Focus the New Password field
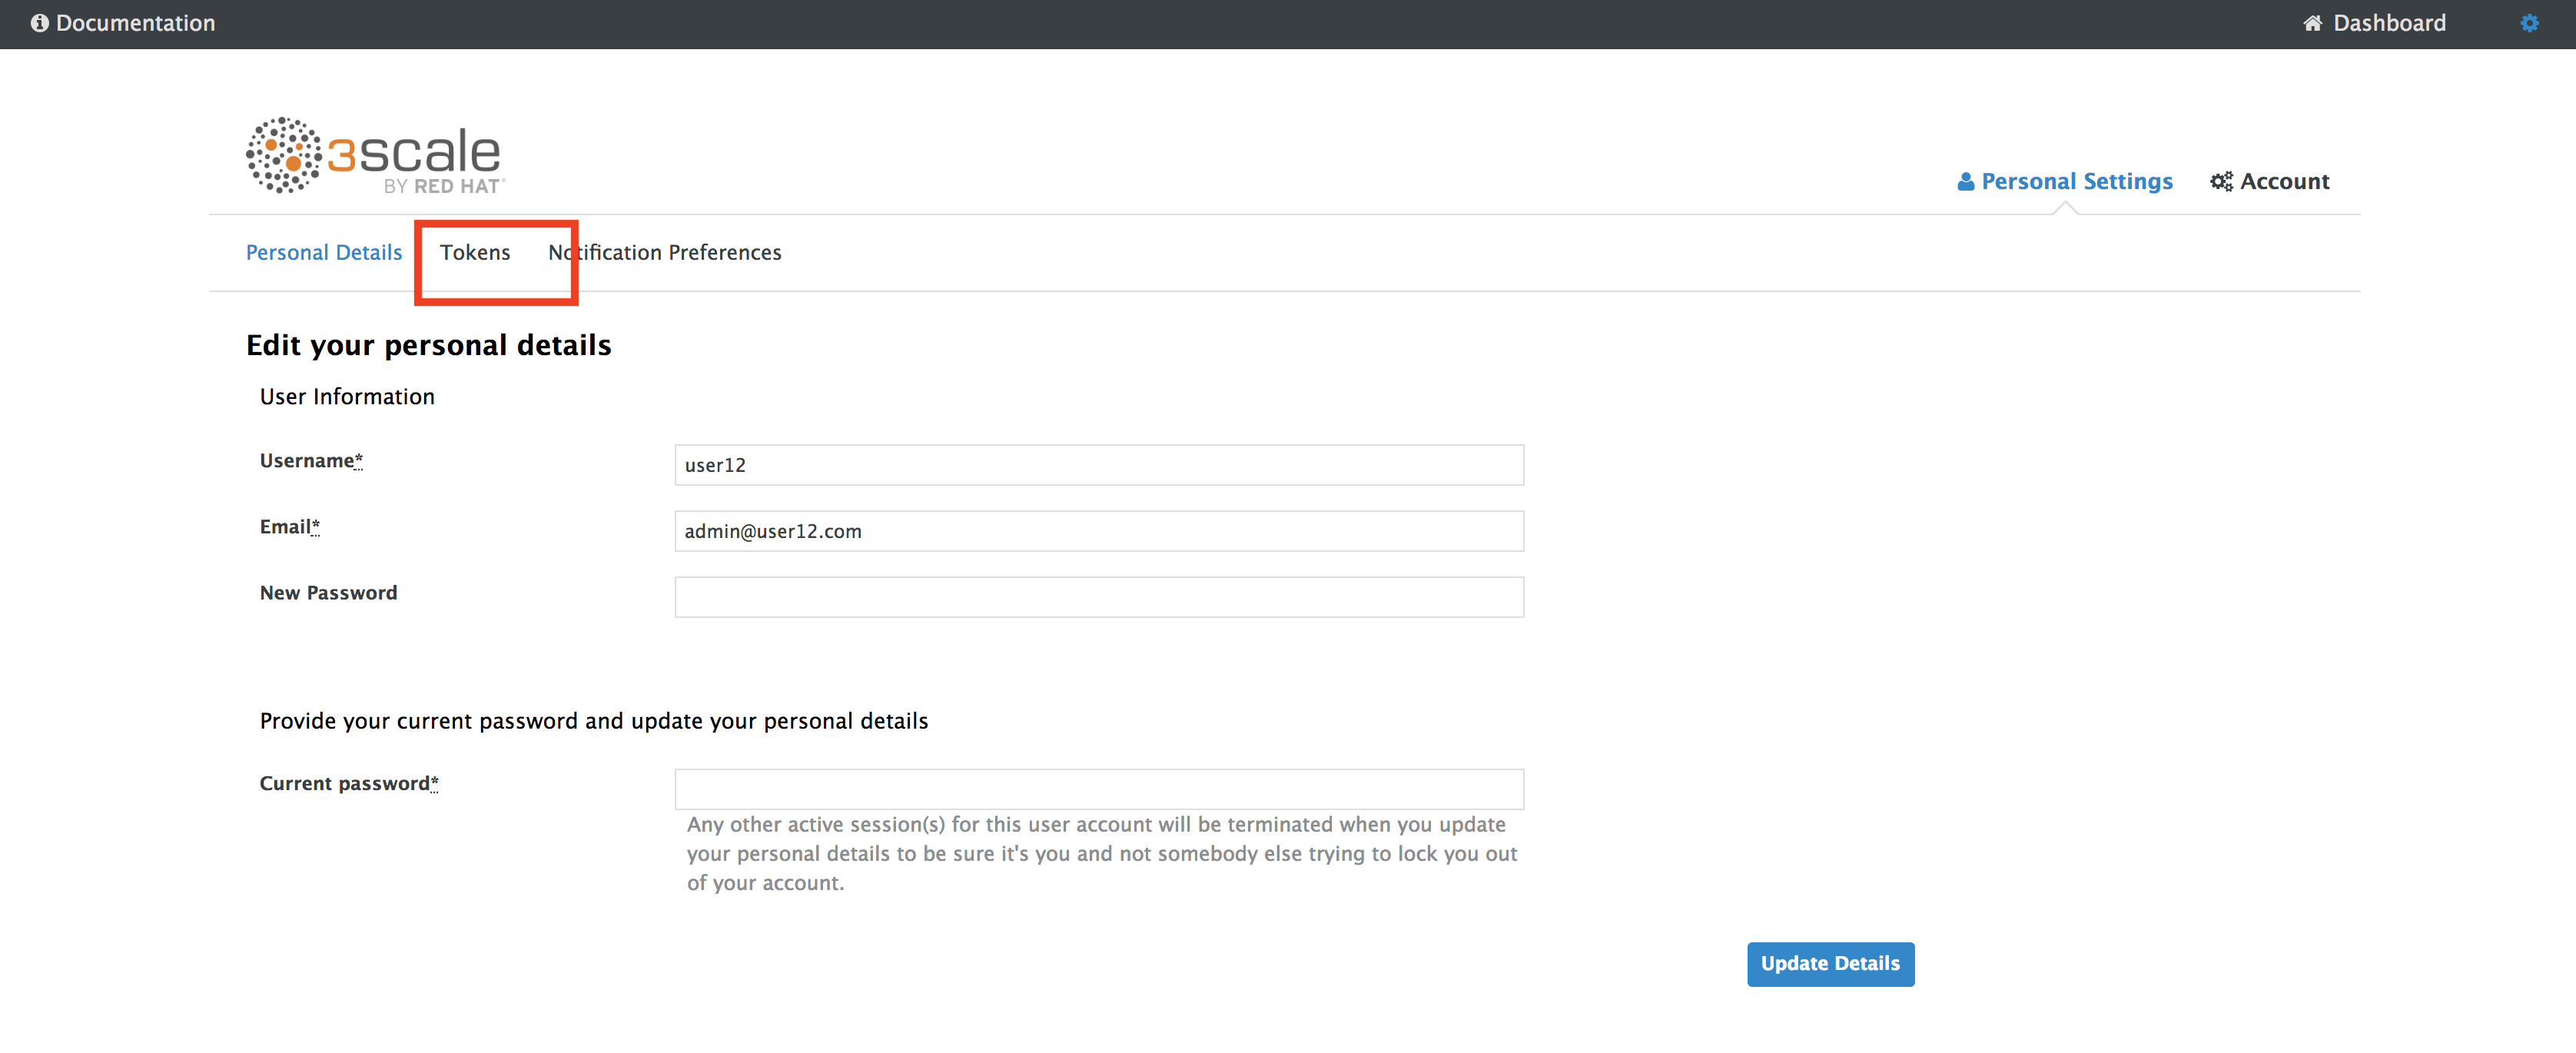The width and height of the screenshot is (2576, 1053). click(1099, 597)
